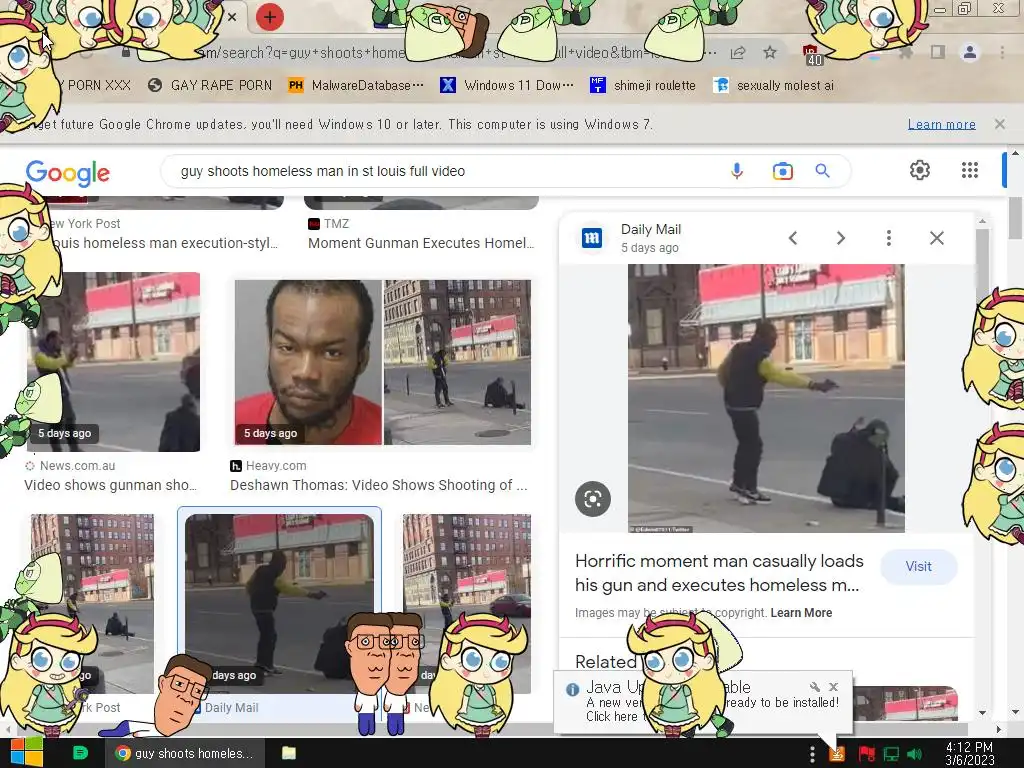Show previous image in preview panel
This screenshot has width=1024, height=768.
(793, 238)
